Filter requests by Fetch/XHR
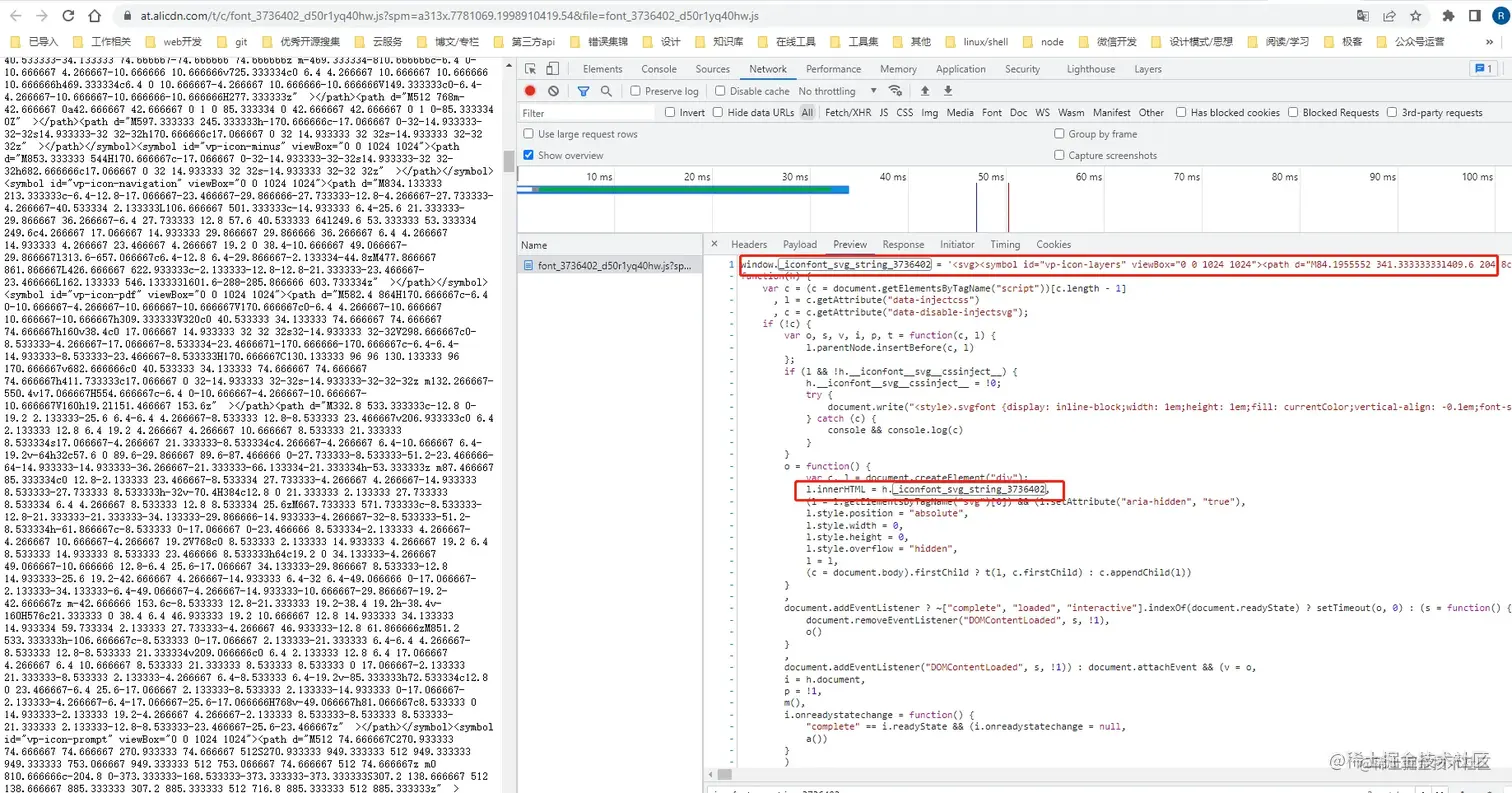The height and width of the screenshot is (793, 1512). click(848, 113)
